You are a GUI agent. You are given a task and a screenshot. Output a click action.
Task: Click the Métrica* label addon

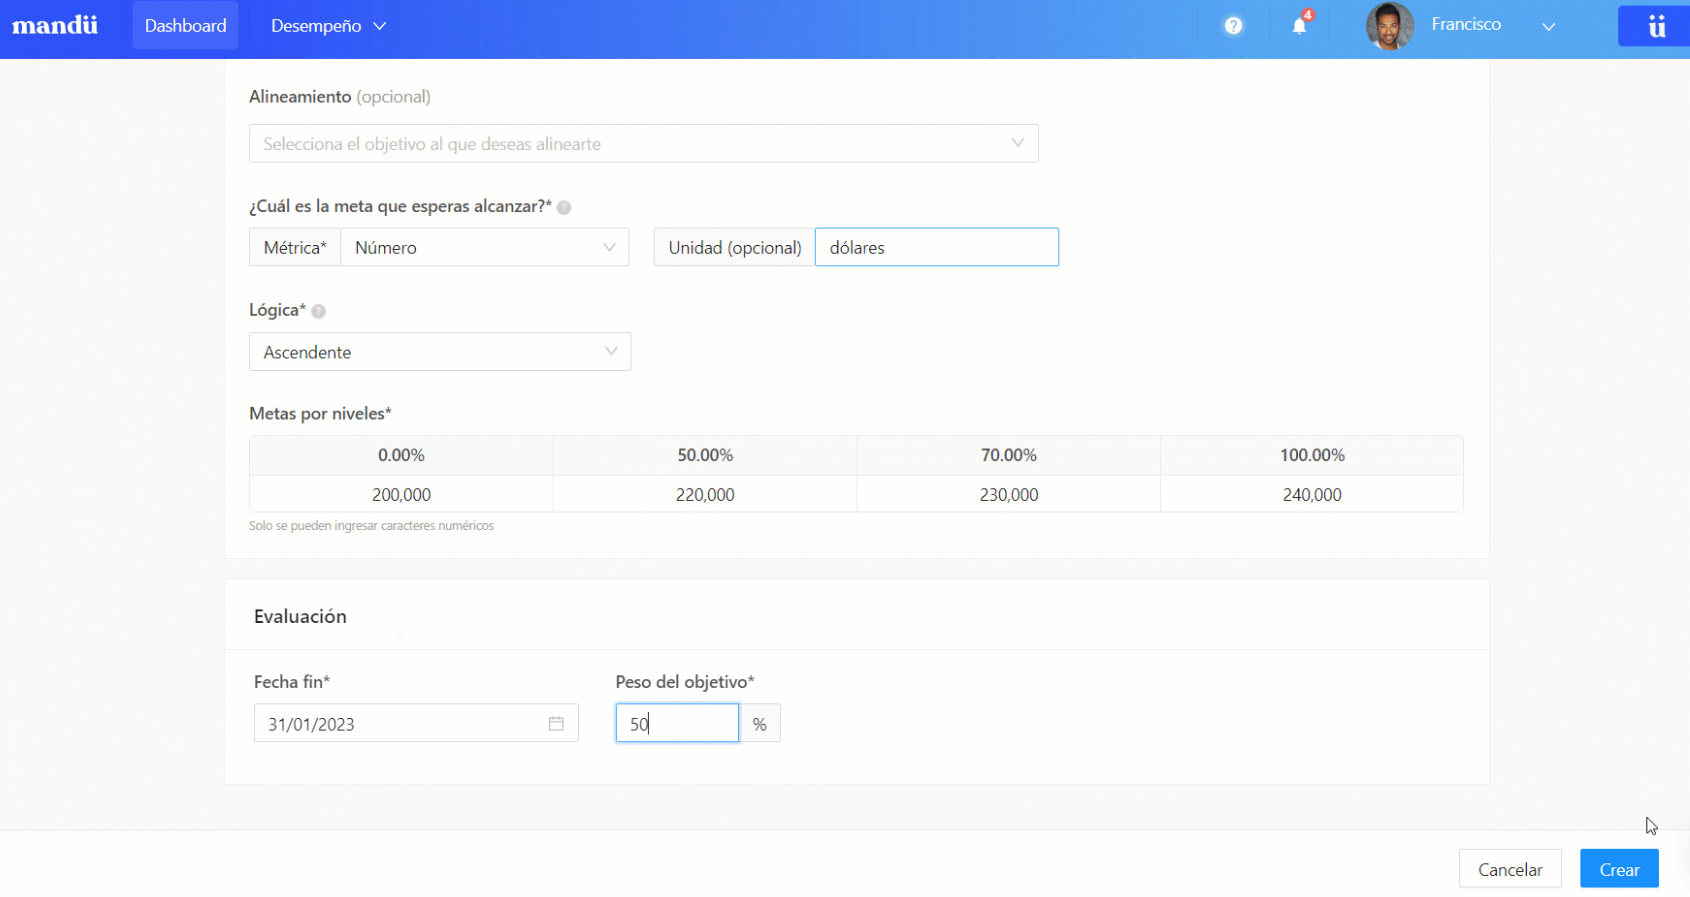(295, 247)
